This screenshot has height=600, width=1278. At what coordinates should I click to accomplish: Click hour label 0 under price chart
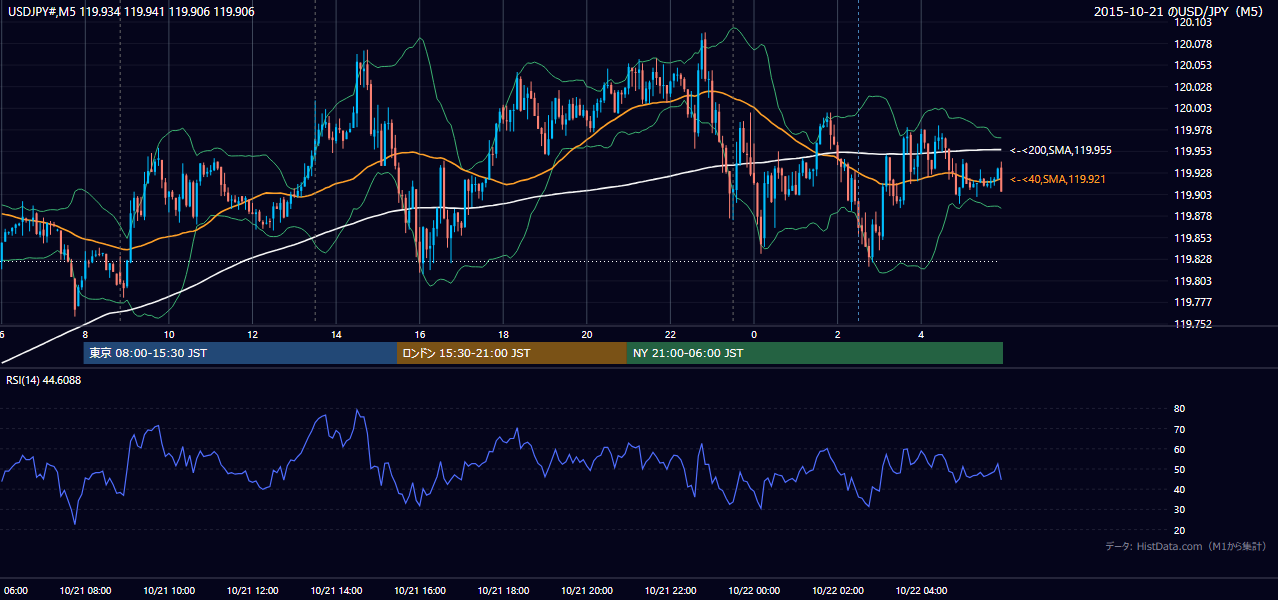(754, 334)
